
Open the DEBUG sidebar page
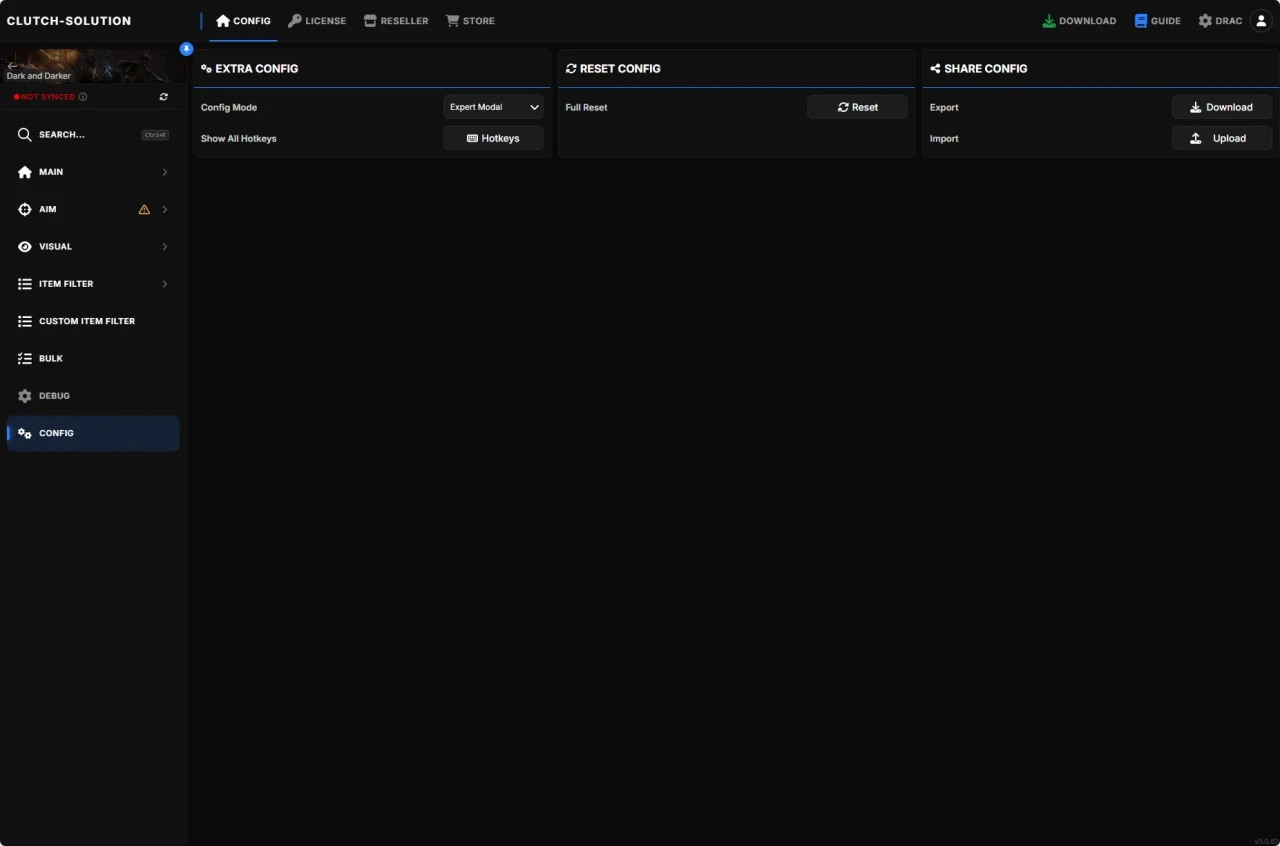93,396
